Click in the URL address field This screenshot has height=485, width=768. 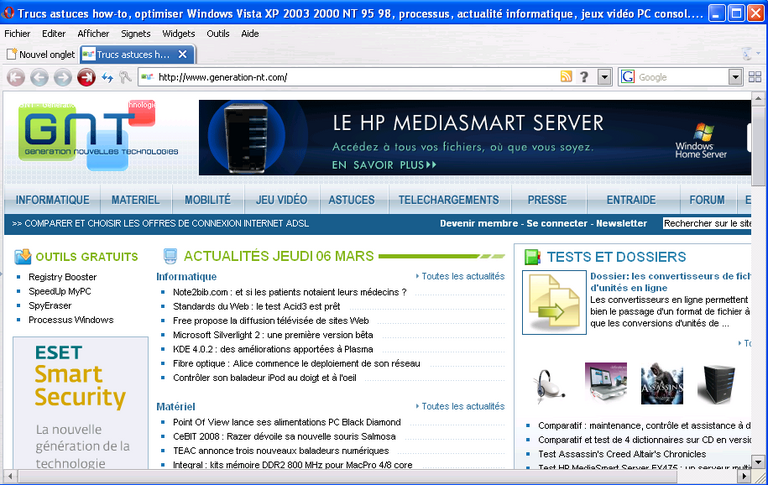pos(358,77)
